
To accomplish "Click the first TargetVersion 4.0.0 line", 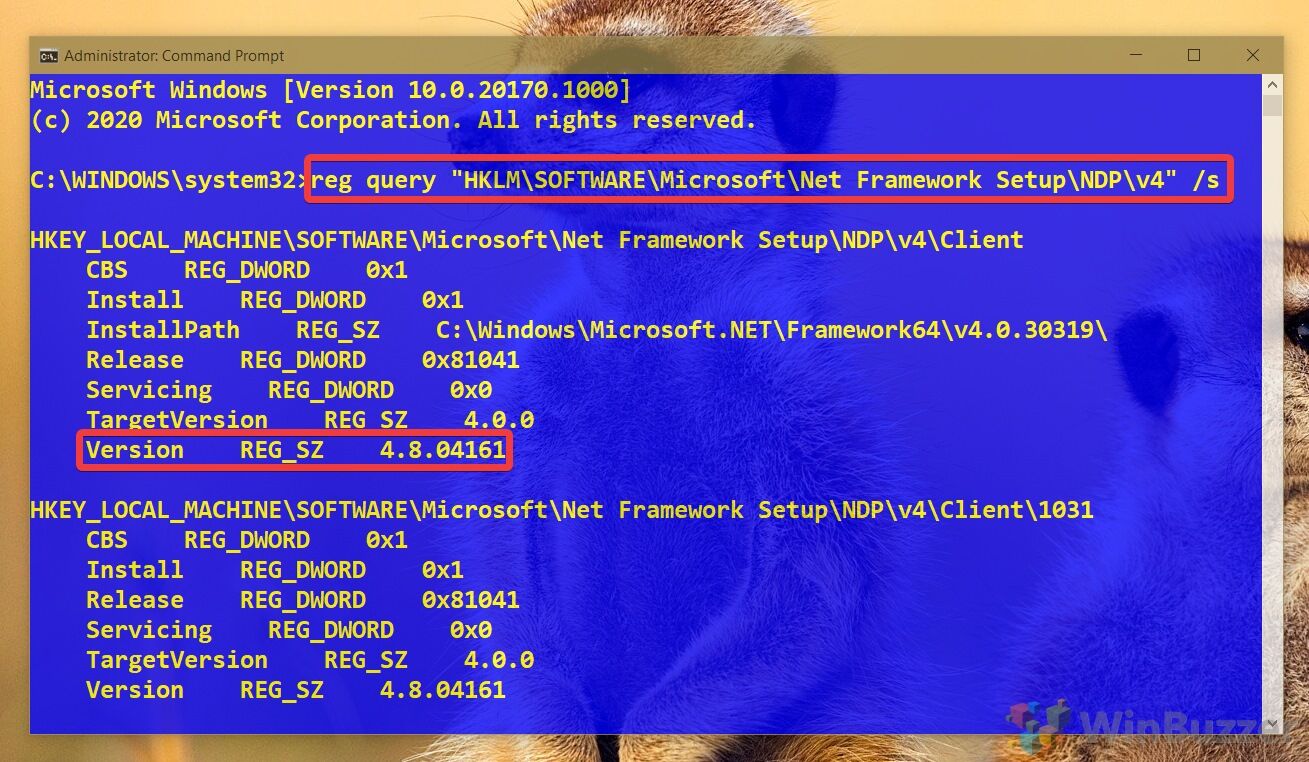I will point(310,420).
